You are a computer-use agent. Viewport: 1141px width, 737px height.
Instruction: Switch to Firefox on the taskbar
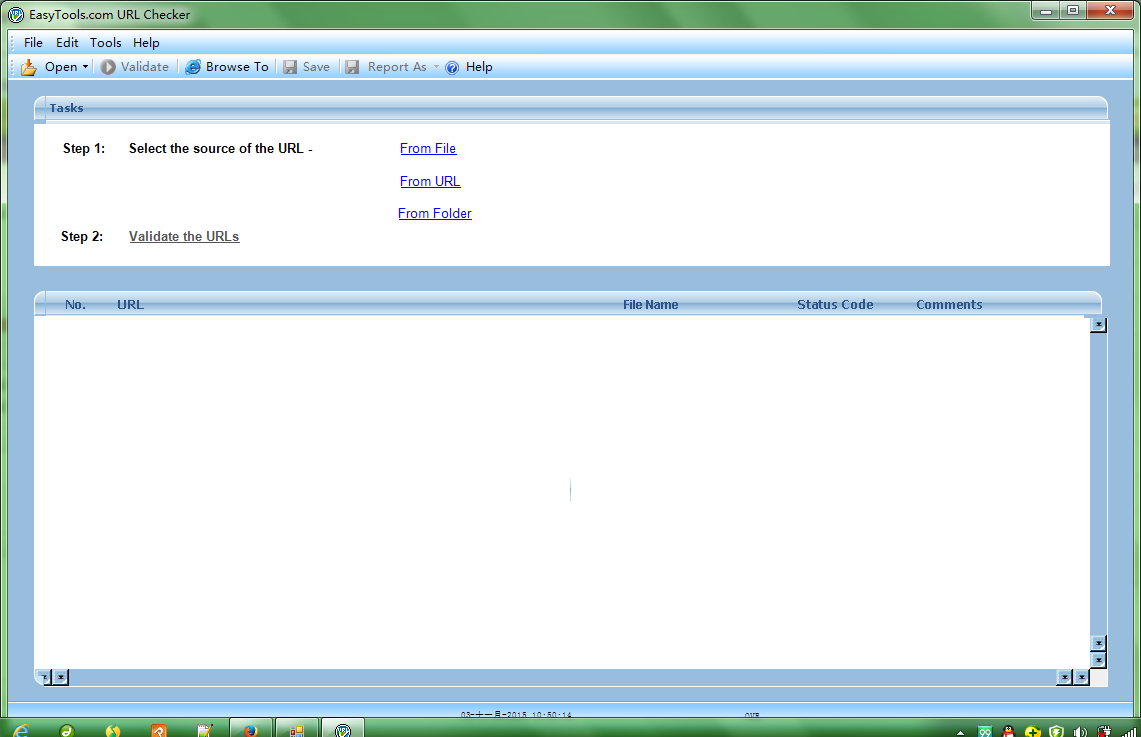(251, 729)
